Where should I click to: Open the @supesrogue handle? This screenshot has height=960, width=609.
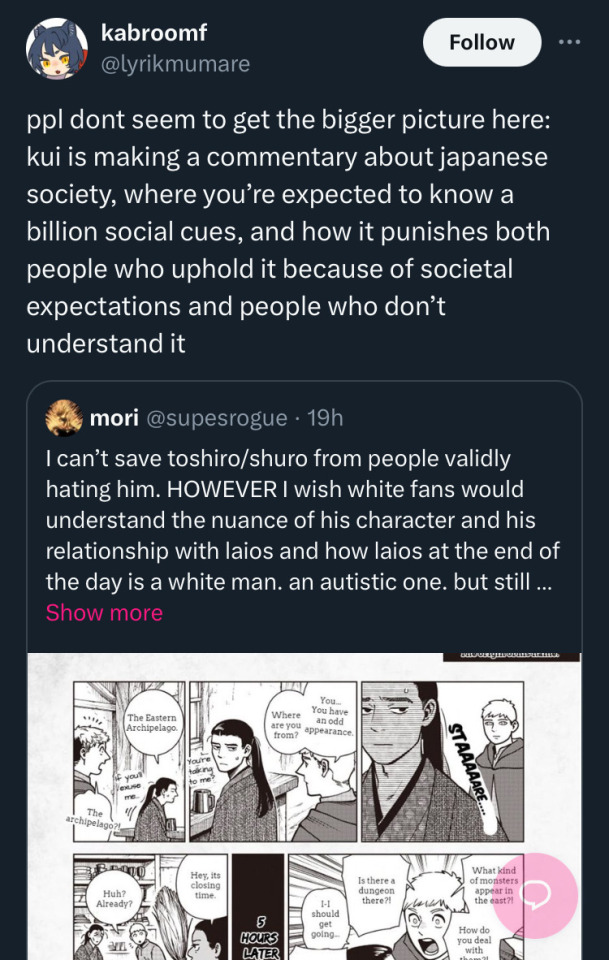[217, 418]
